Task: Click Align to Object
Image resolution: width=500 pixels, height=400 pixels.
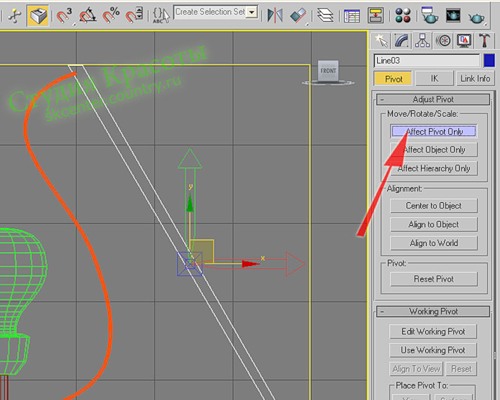Action: coord(434,224)
